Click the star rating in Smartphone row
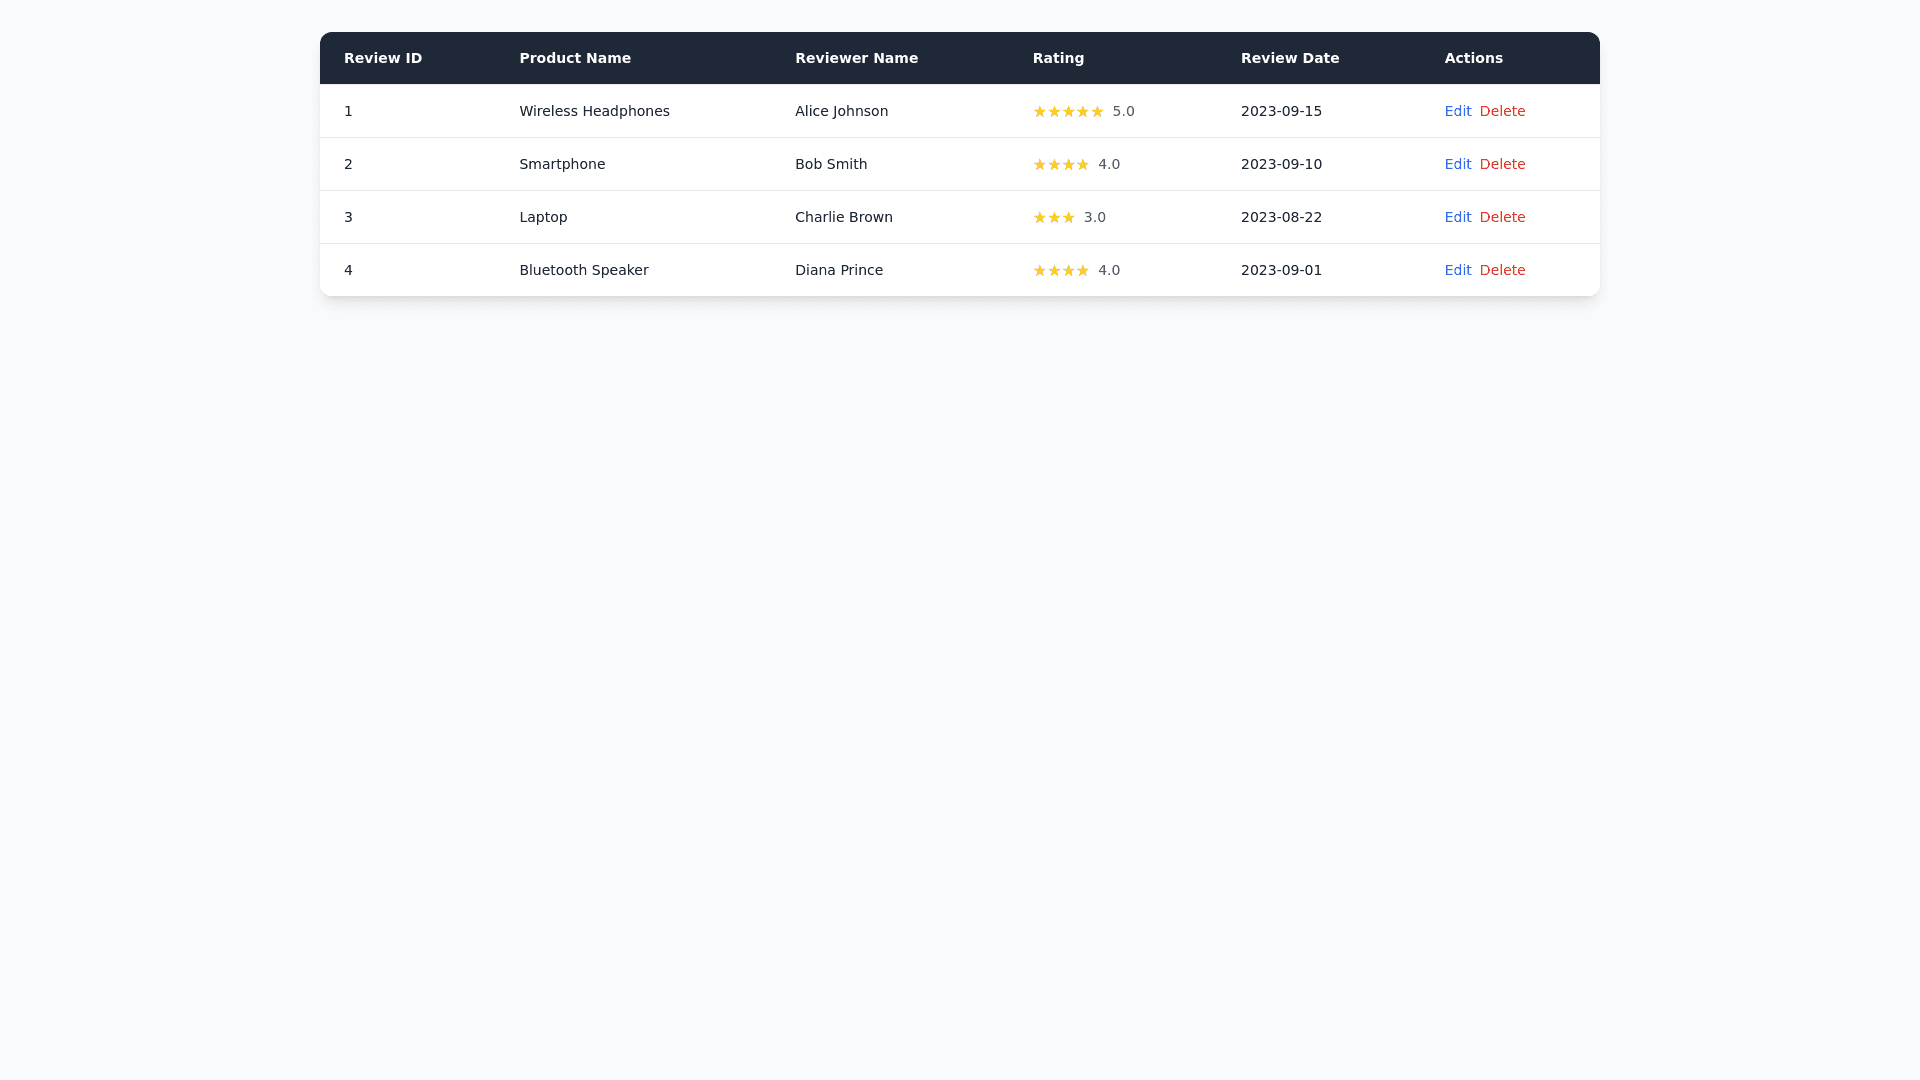Viewport: 1920px width, 1080px height. (x=1061, y=164)
